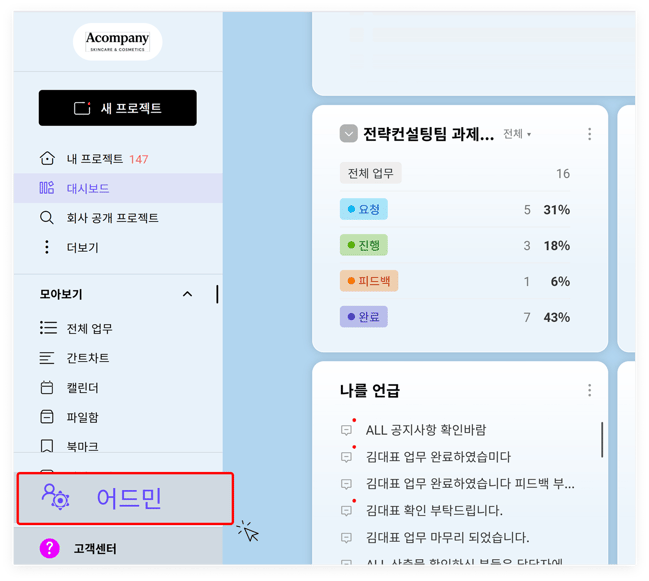The width and height of the screenshot is (649, 581).
Task: Click the 나를 언급 list scrollbar
Action: coord(602,438)
